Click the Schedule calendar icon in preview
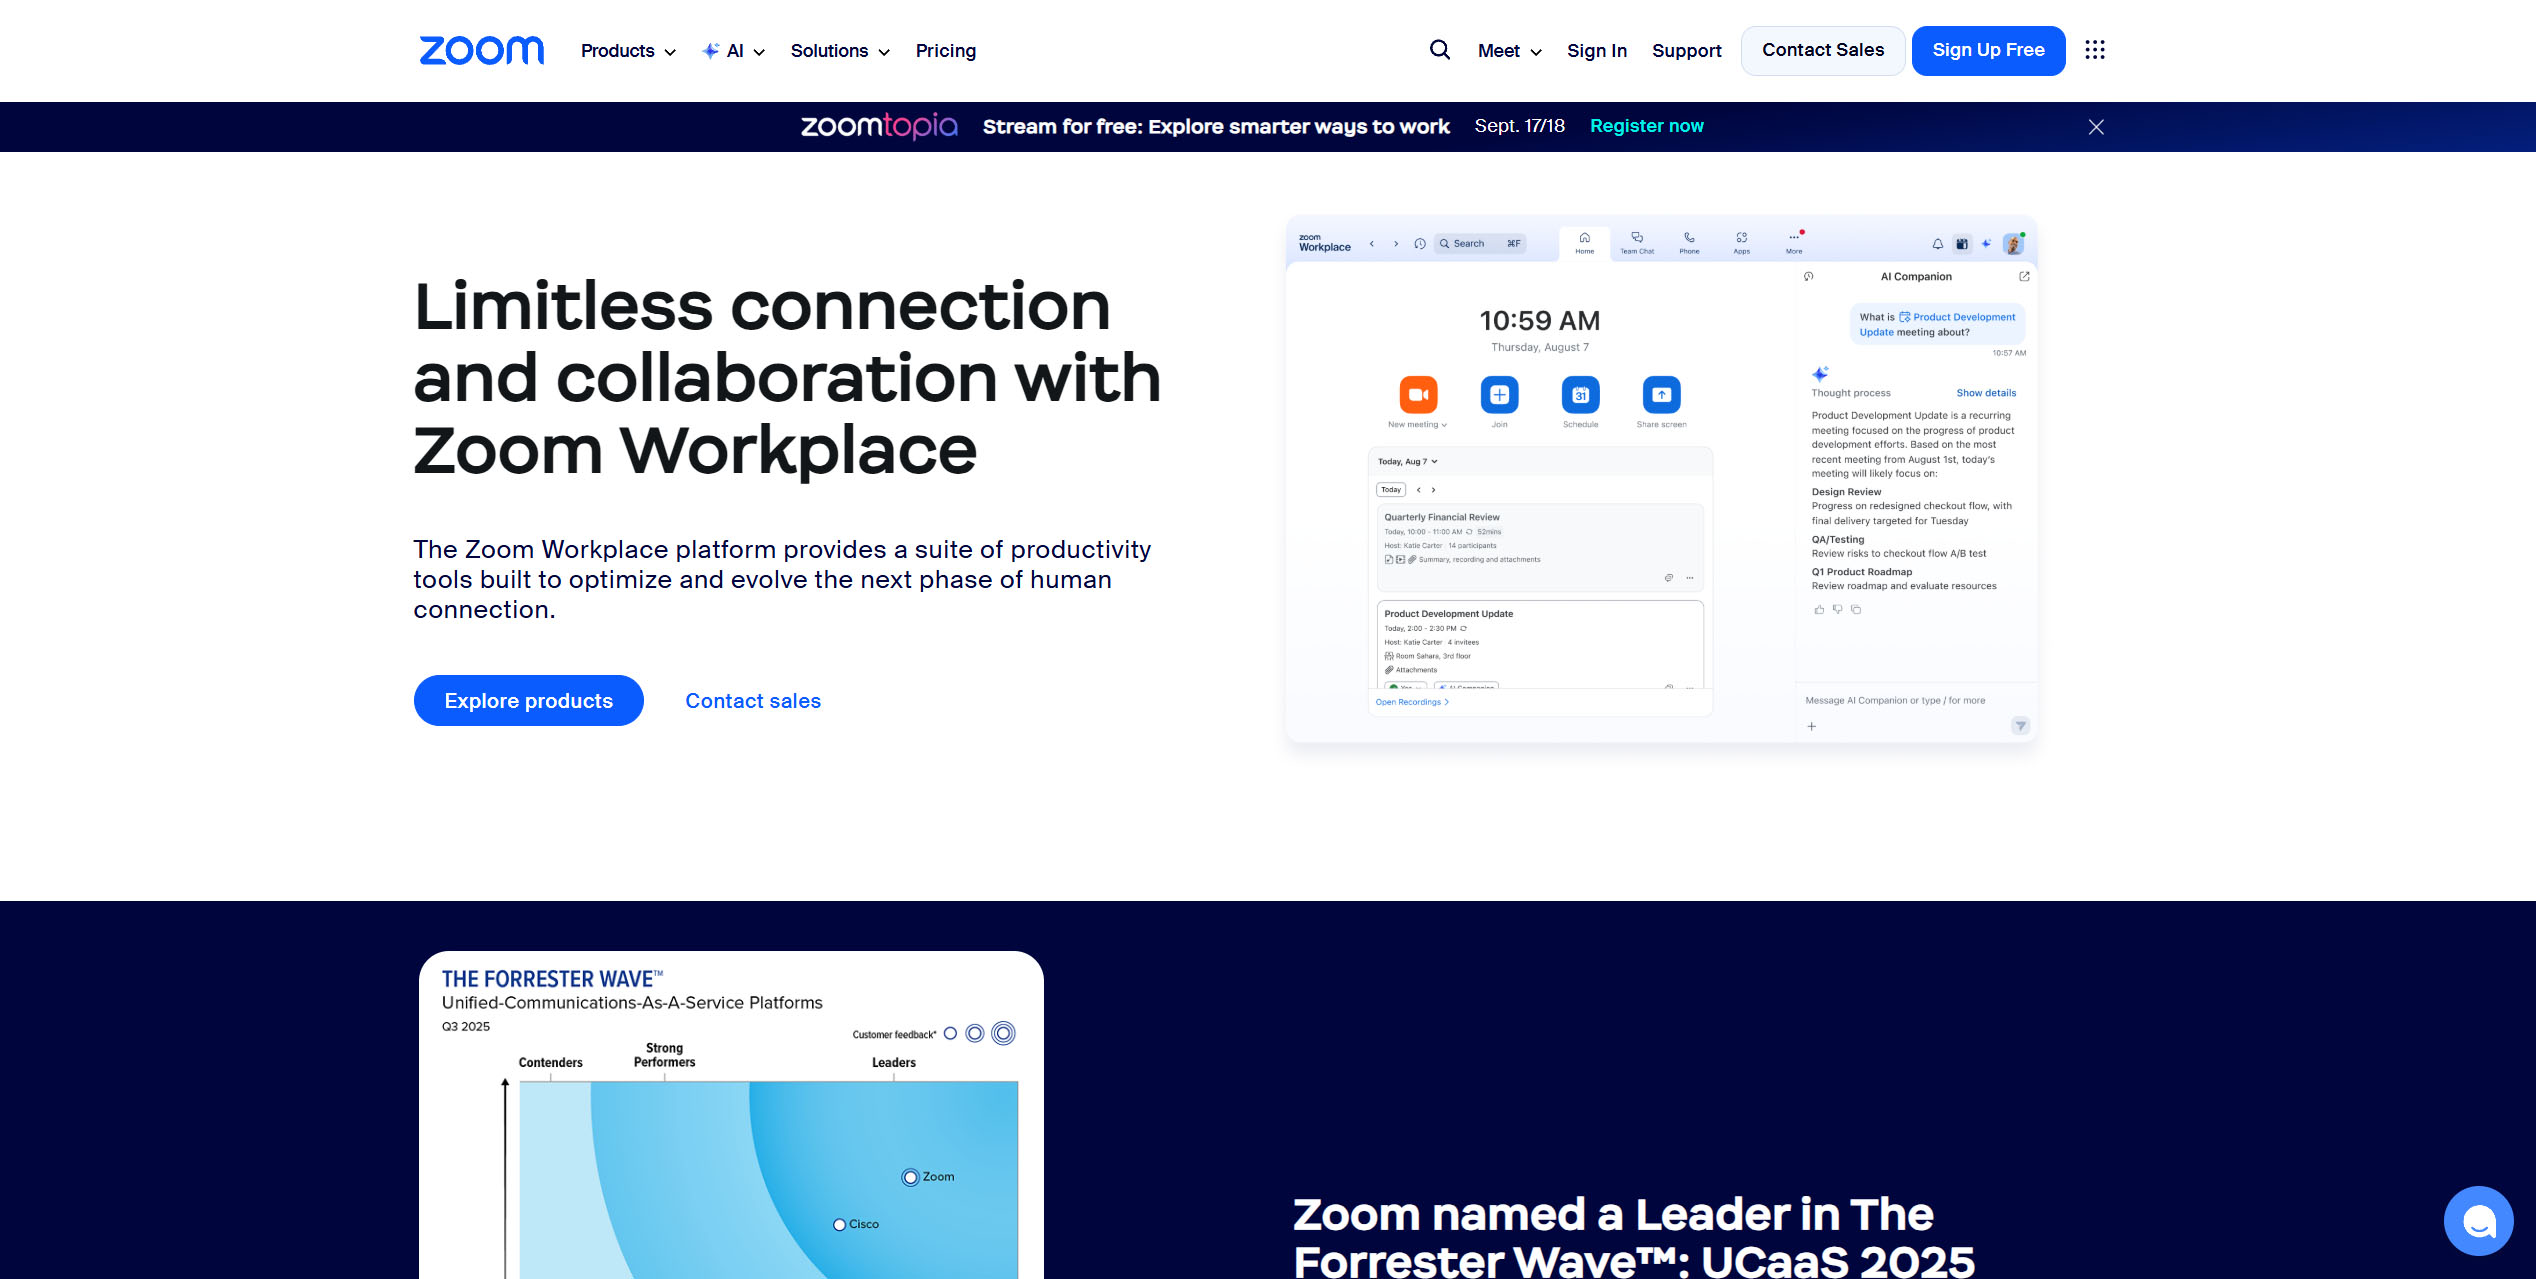 click(x=1580, y=395)
